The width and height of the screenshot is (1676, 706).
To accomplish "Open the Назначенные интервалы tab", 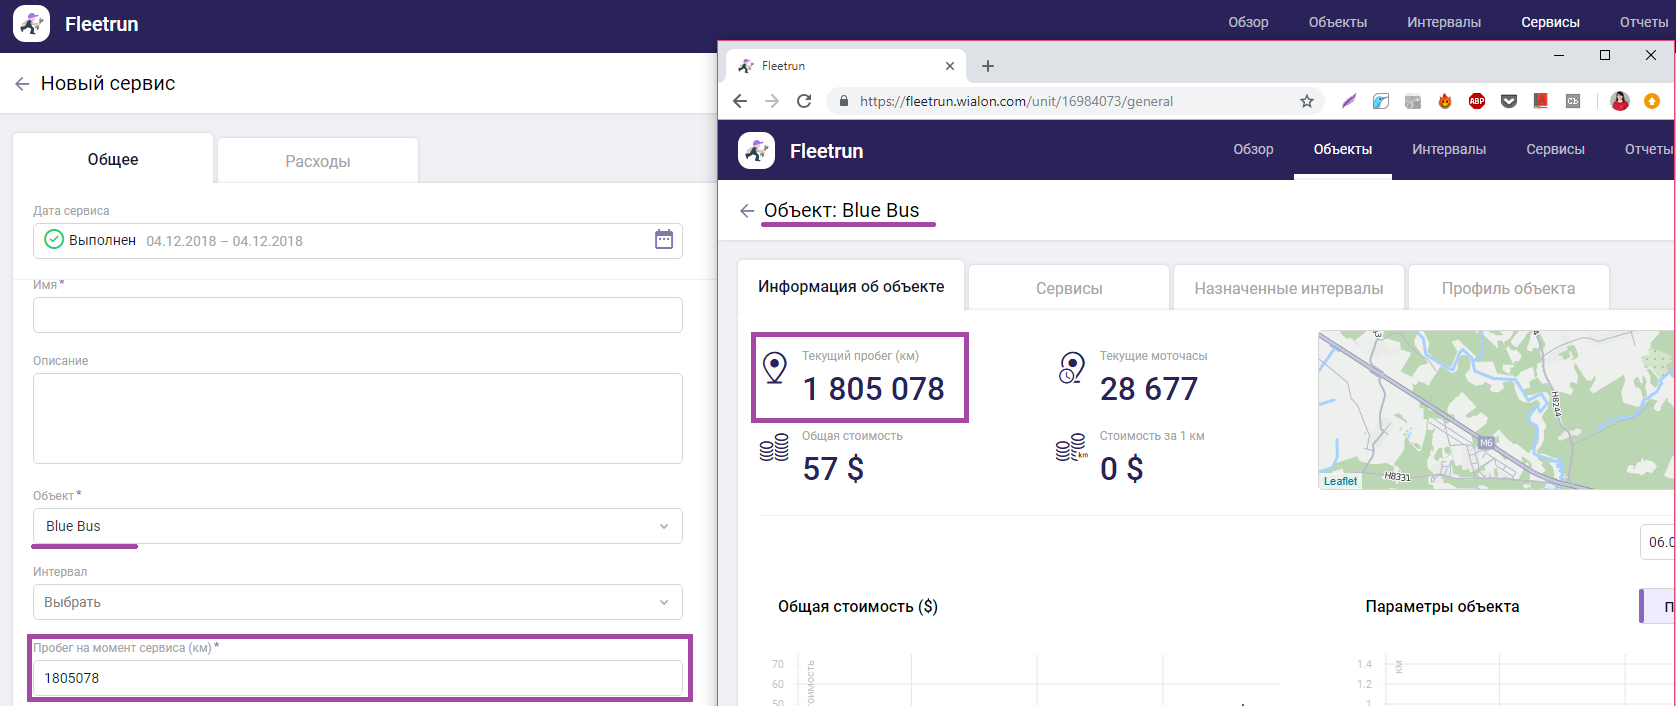I will tap(1288, 288).
